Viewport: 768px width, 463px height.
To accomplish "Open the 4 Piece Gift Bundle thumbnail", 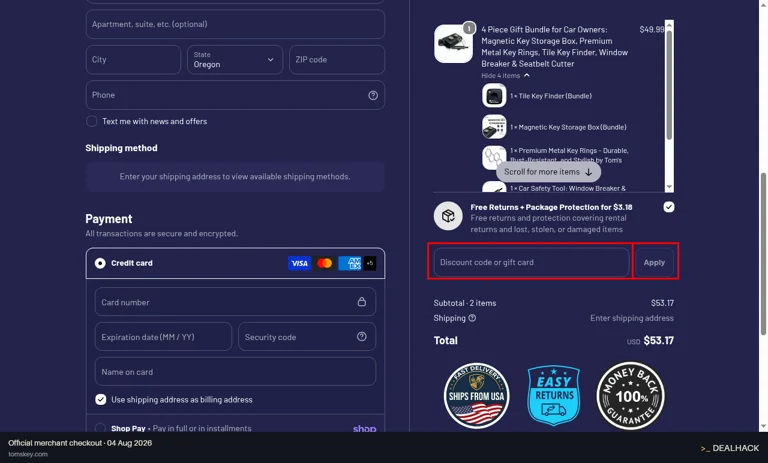I will [454, 44].
